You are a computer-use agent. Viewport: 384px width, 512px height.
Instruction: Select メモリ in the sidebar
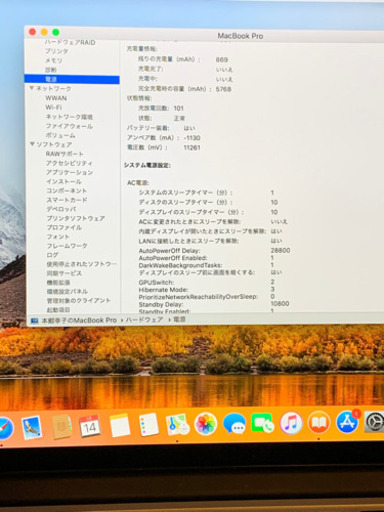pos(54,60)
